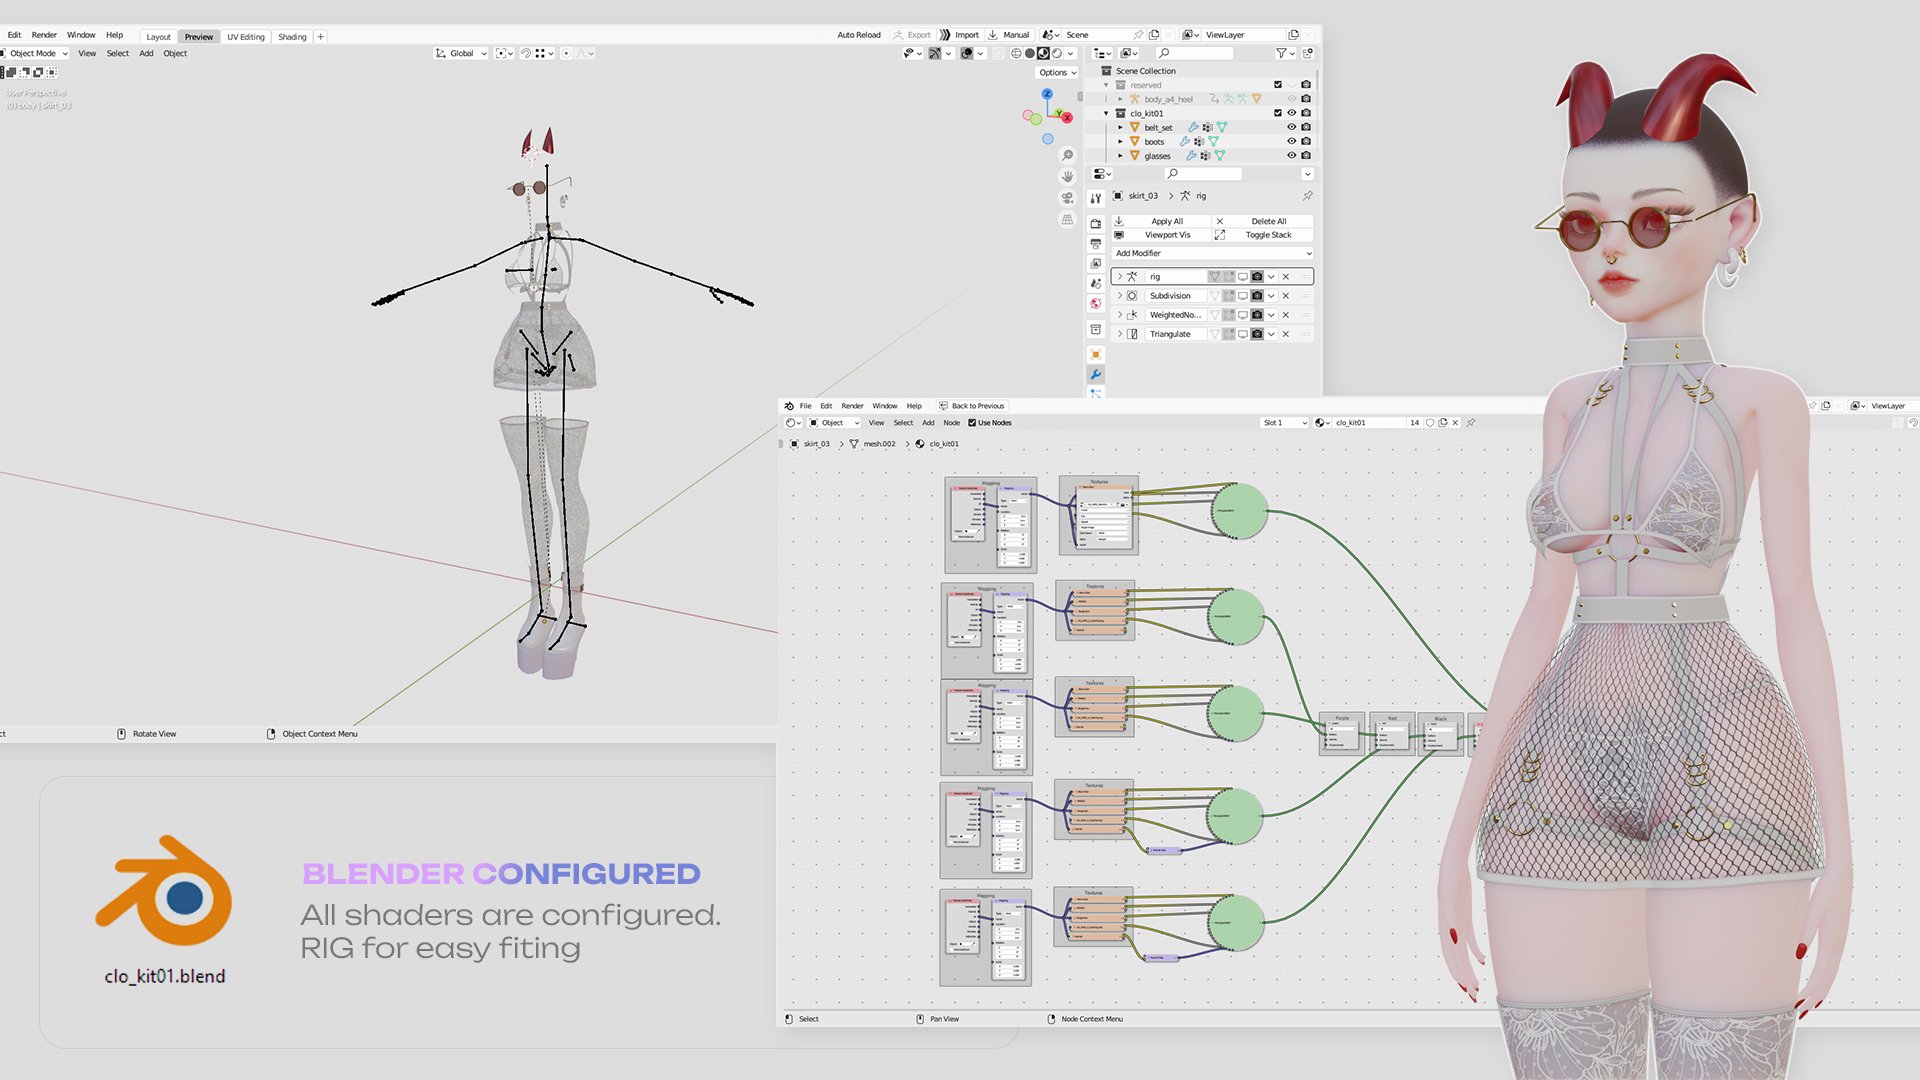
Task: Hide boots with its eye icon
Action: click(1291, 141)
